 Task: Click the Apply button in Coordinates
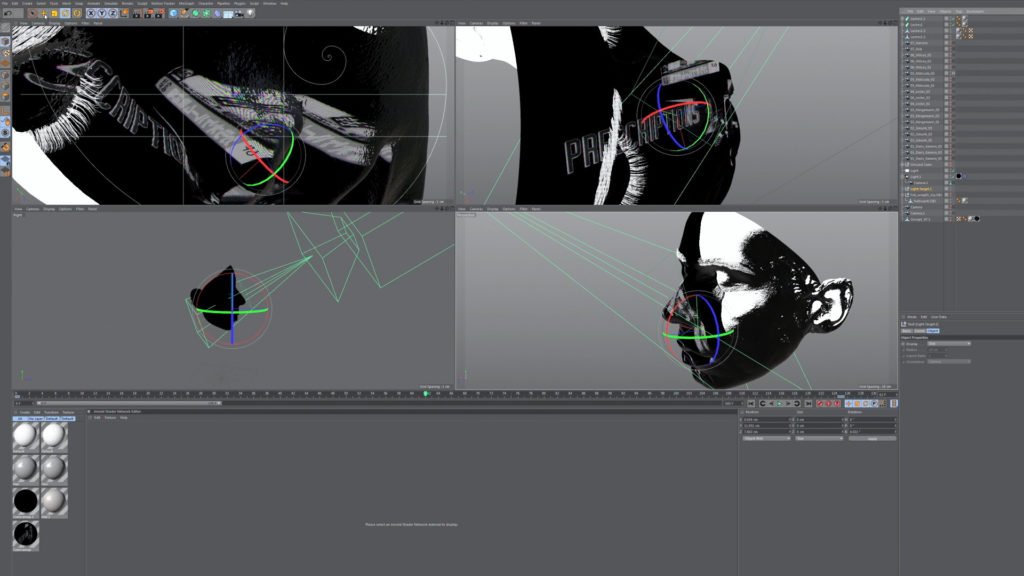[872, 438]
